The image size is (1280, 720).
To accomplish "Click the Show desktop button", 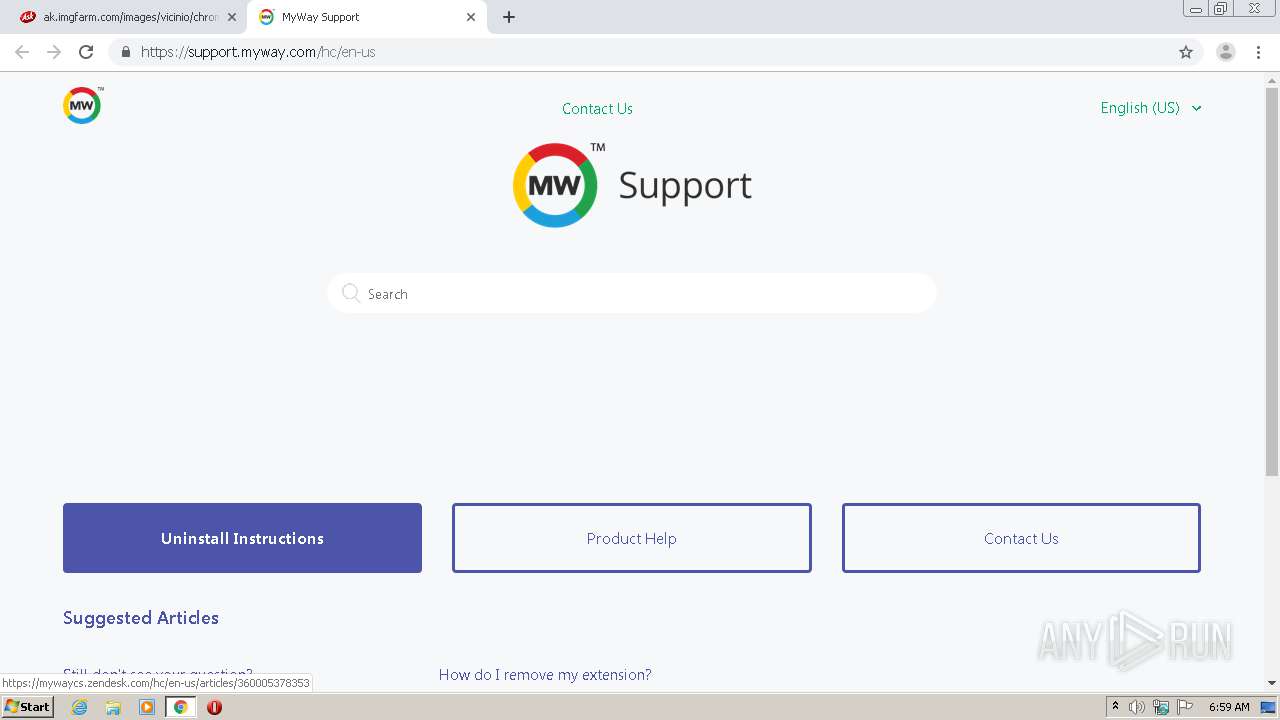I will point(1269,707).
